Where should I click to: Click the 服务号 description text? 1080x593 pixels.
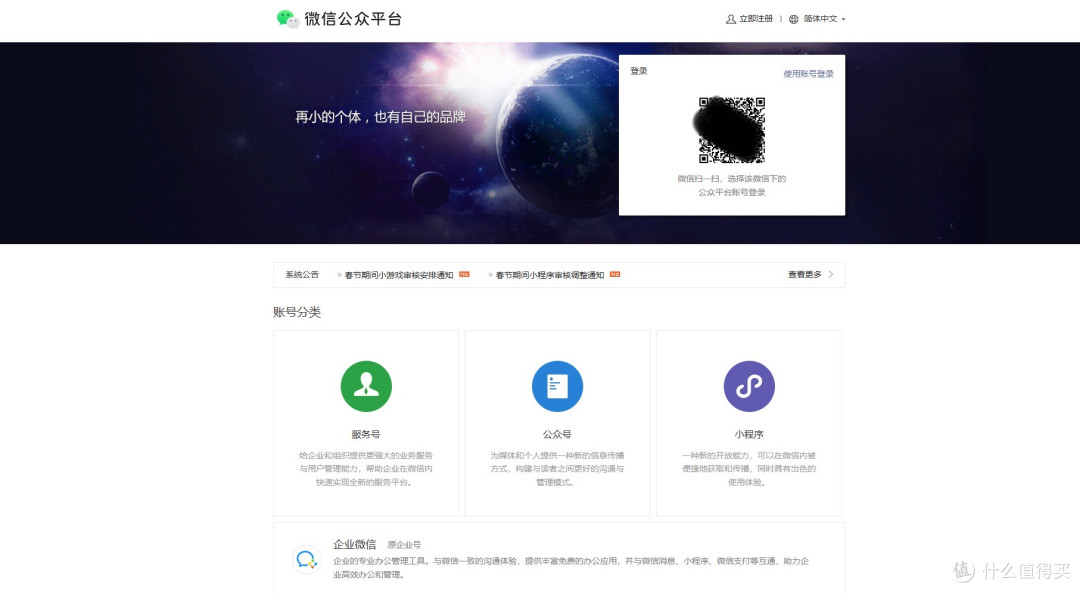tap(366, 468)
